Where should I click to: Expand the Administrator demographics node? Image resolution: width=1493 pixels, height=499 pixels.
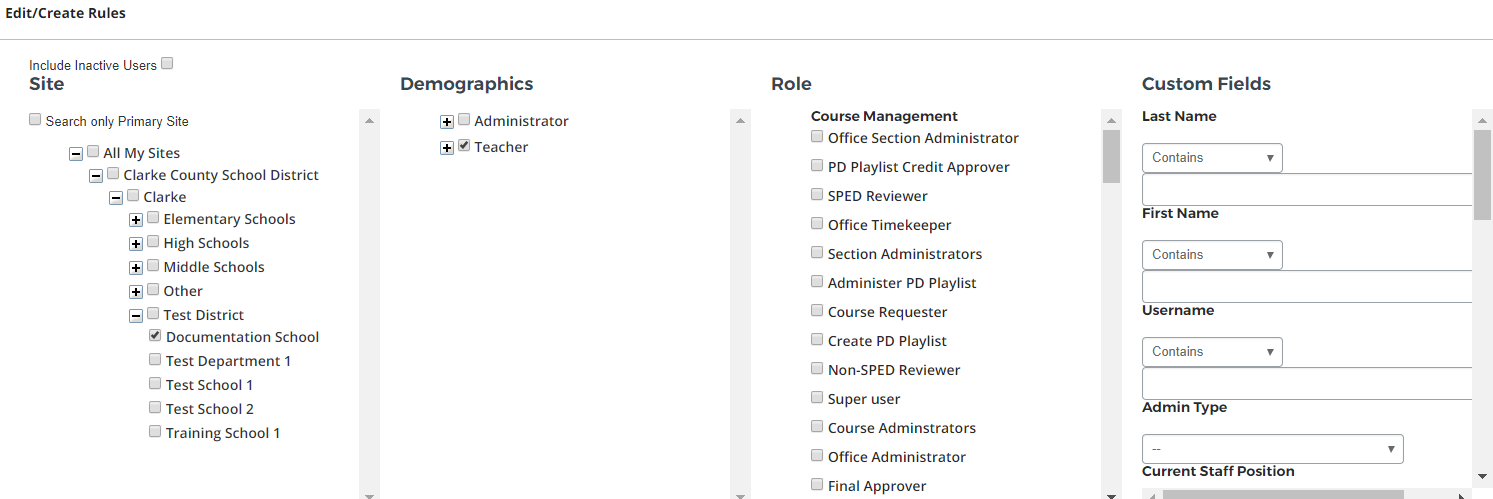coord(447,121)
